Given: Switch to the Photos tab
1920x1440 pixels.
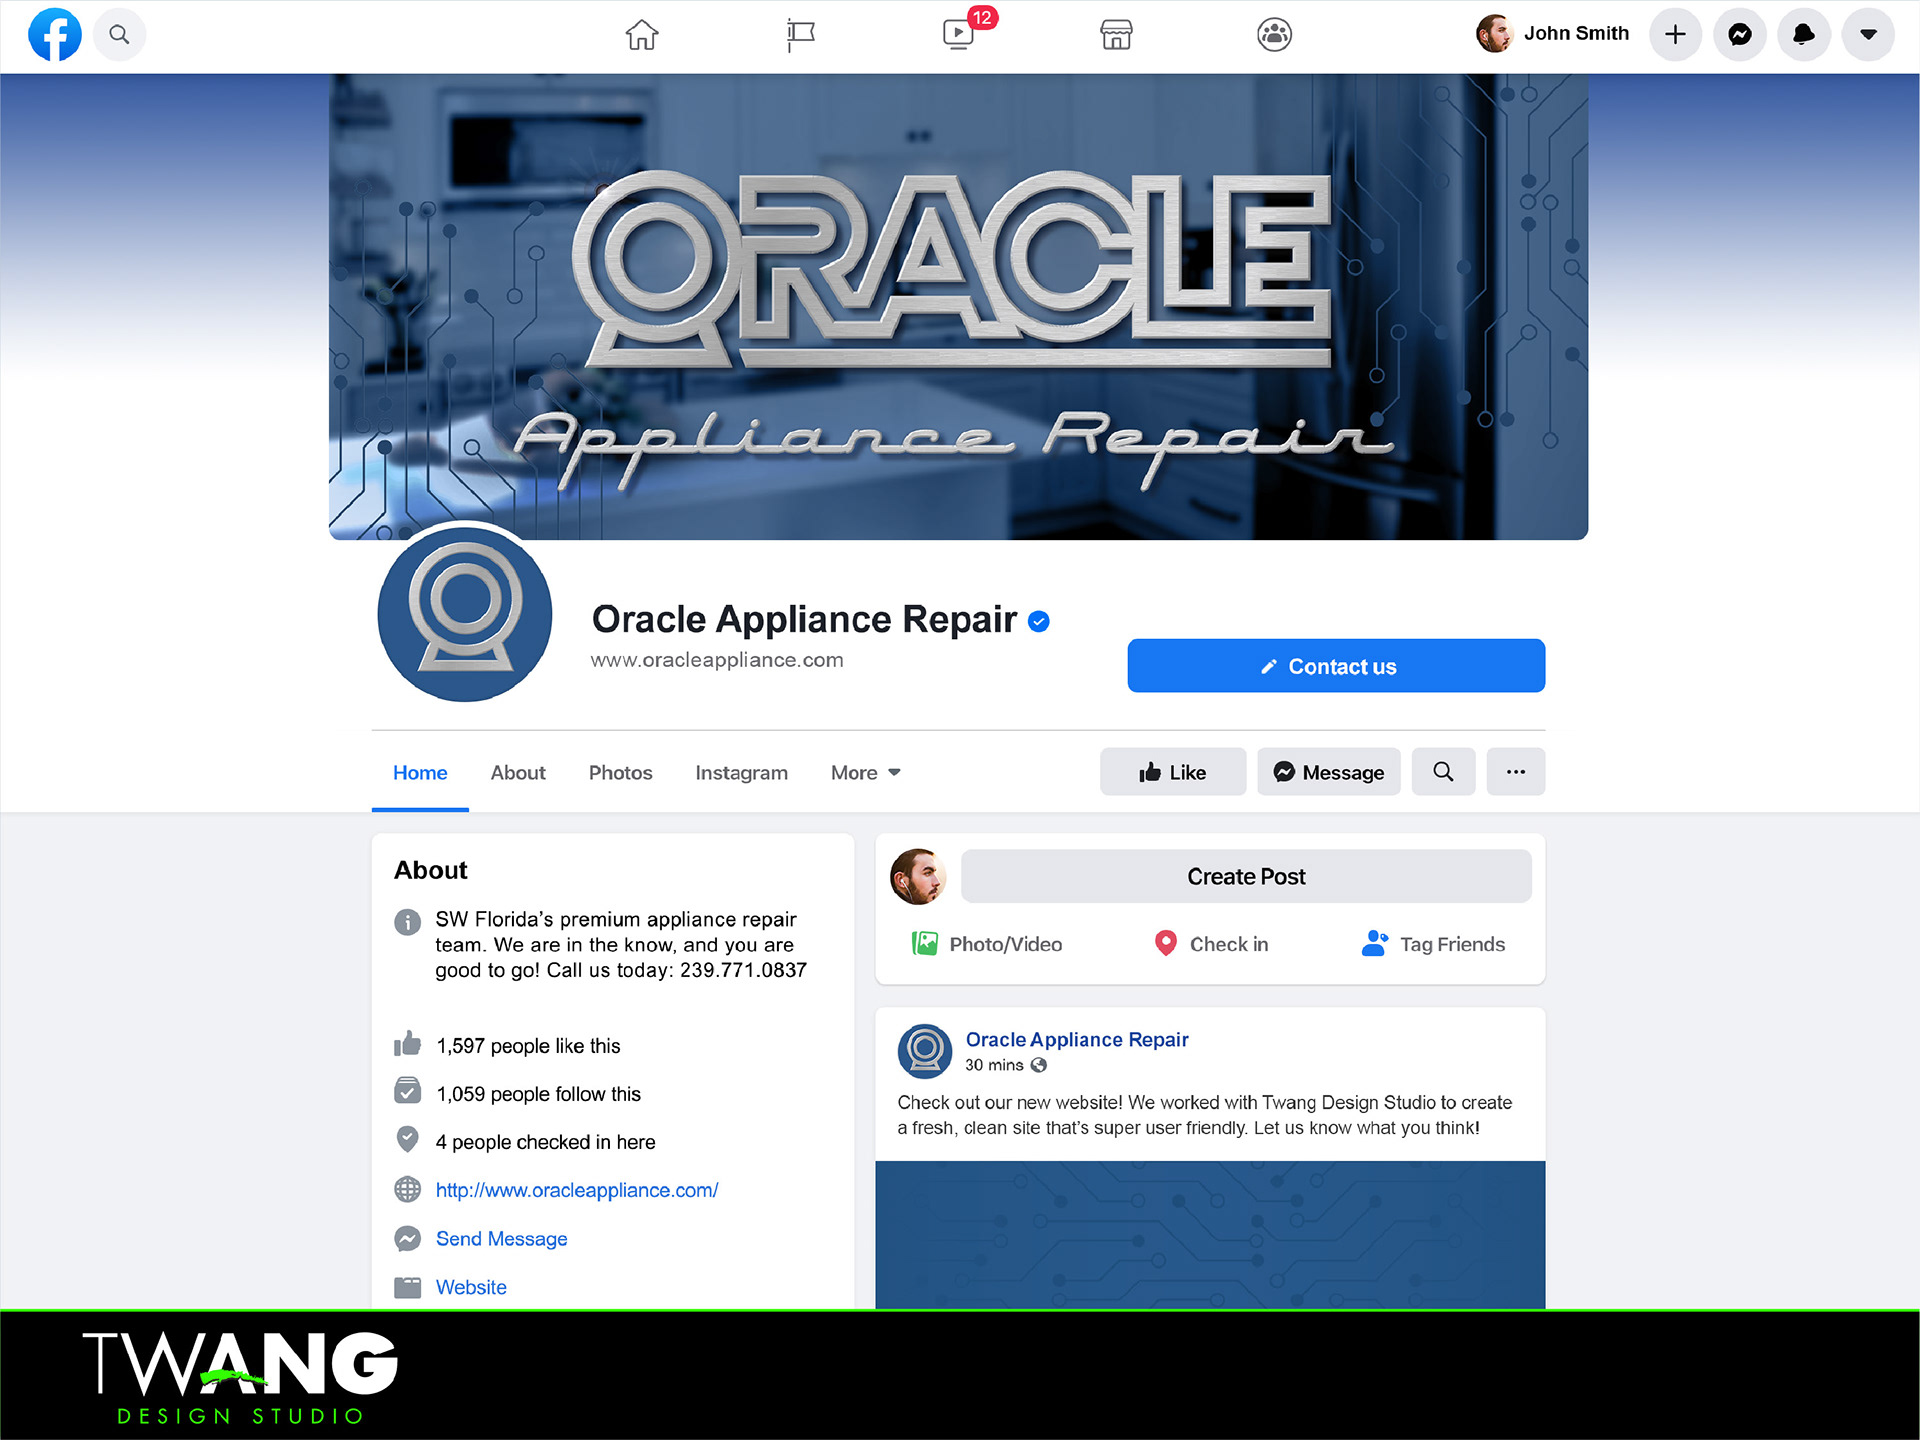Looking at the screenshot, I should tap(620, 773).
